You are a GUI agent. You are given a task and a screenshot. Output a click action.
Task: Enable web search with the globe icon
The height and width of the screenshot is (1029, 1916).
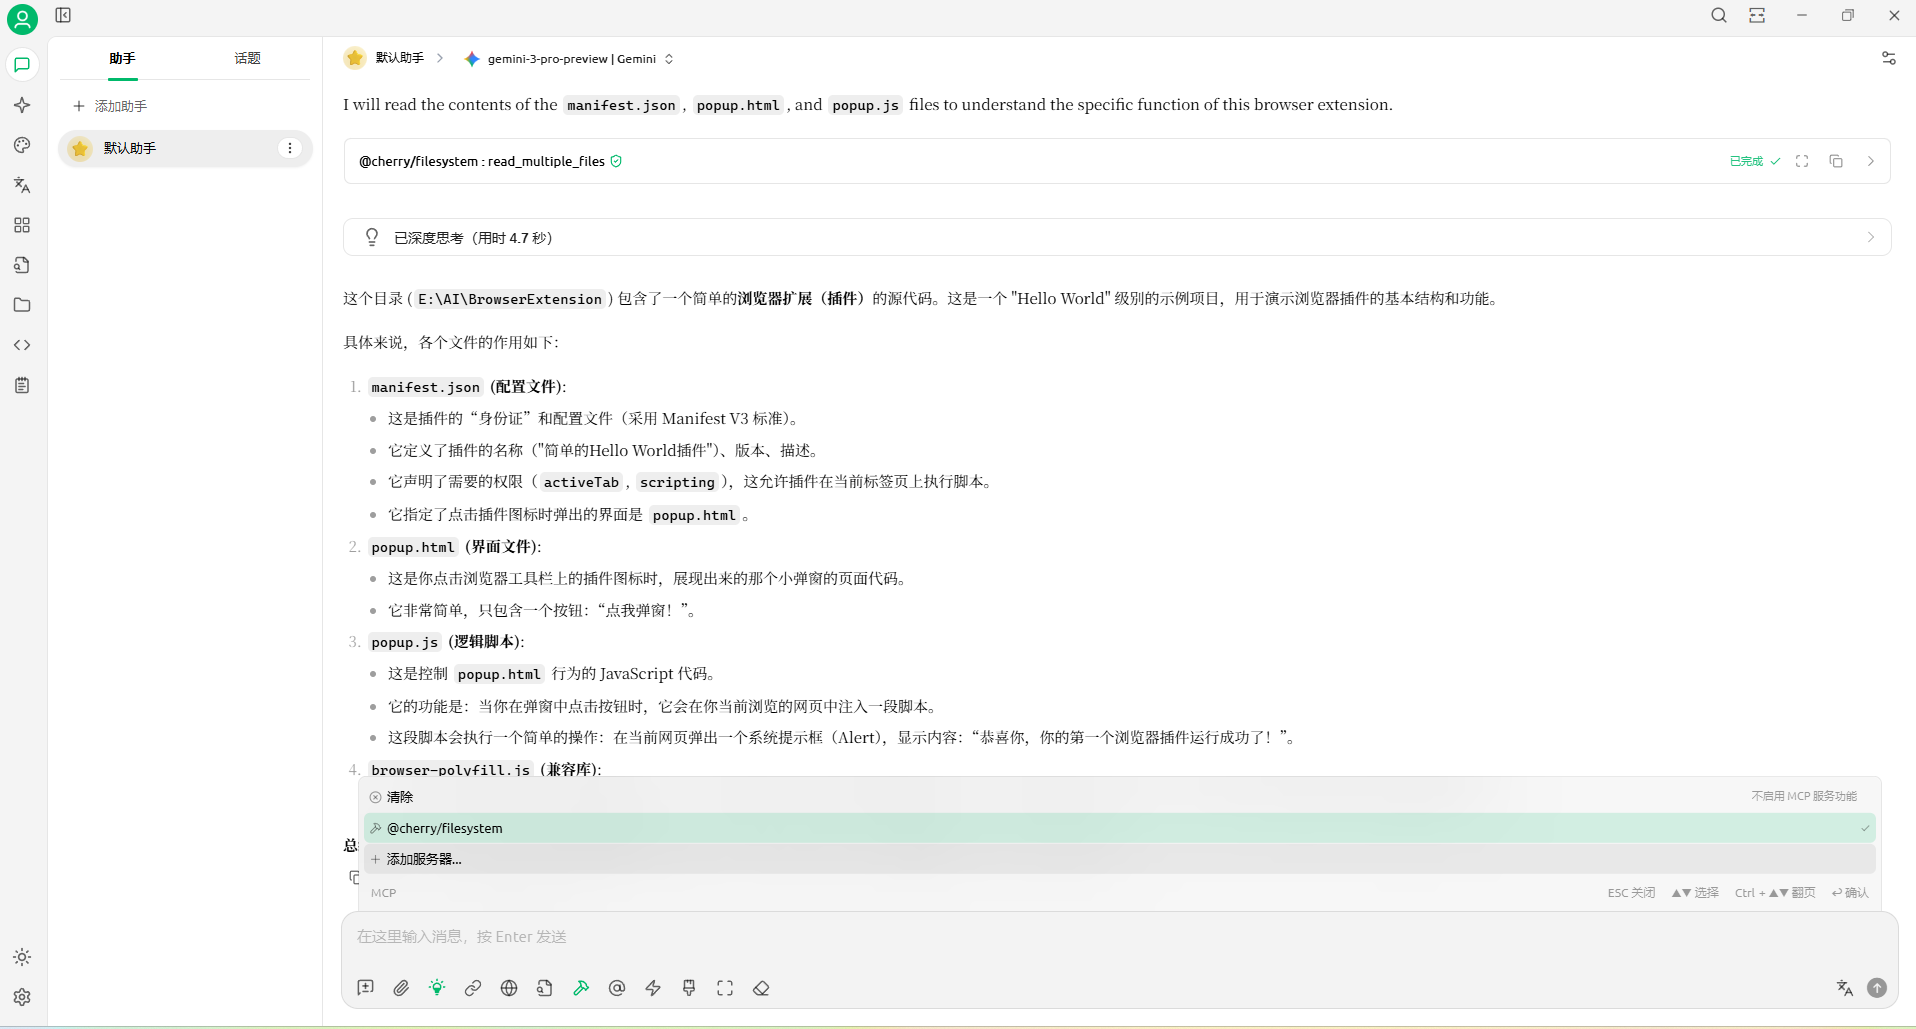[508, 988]
